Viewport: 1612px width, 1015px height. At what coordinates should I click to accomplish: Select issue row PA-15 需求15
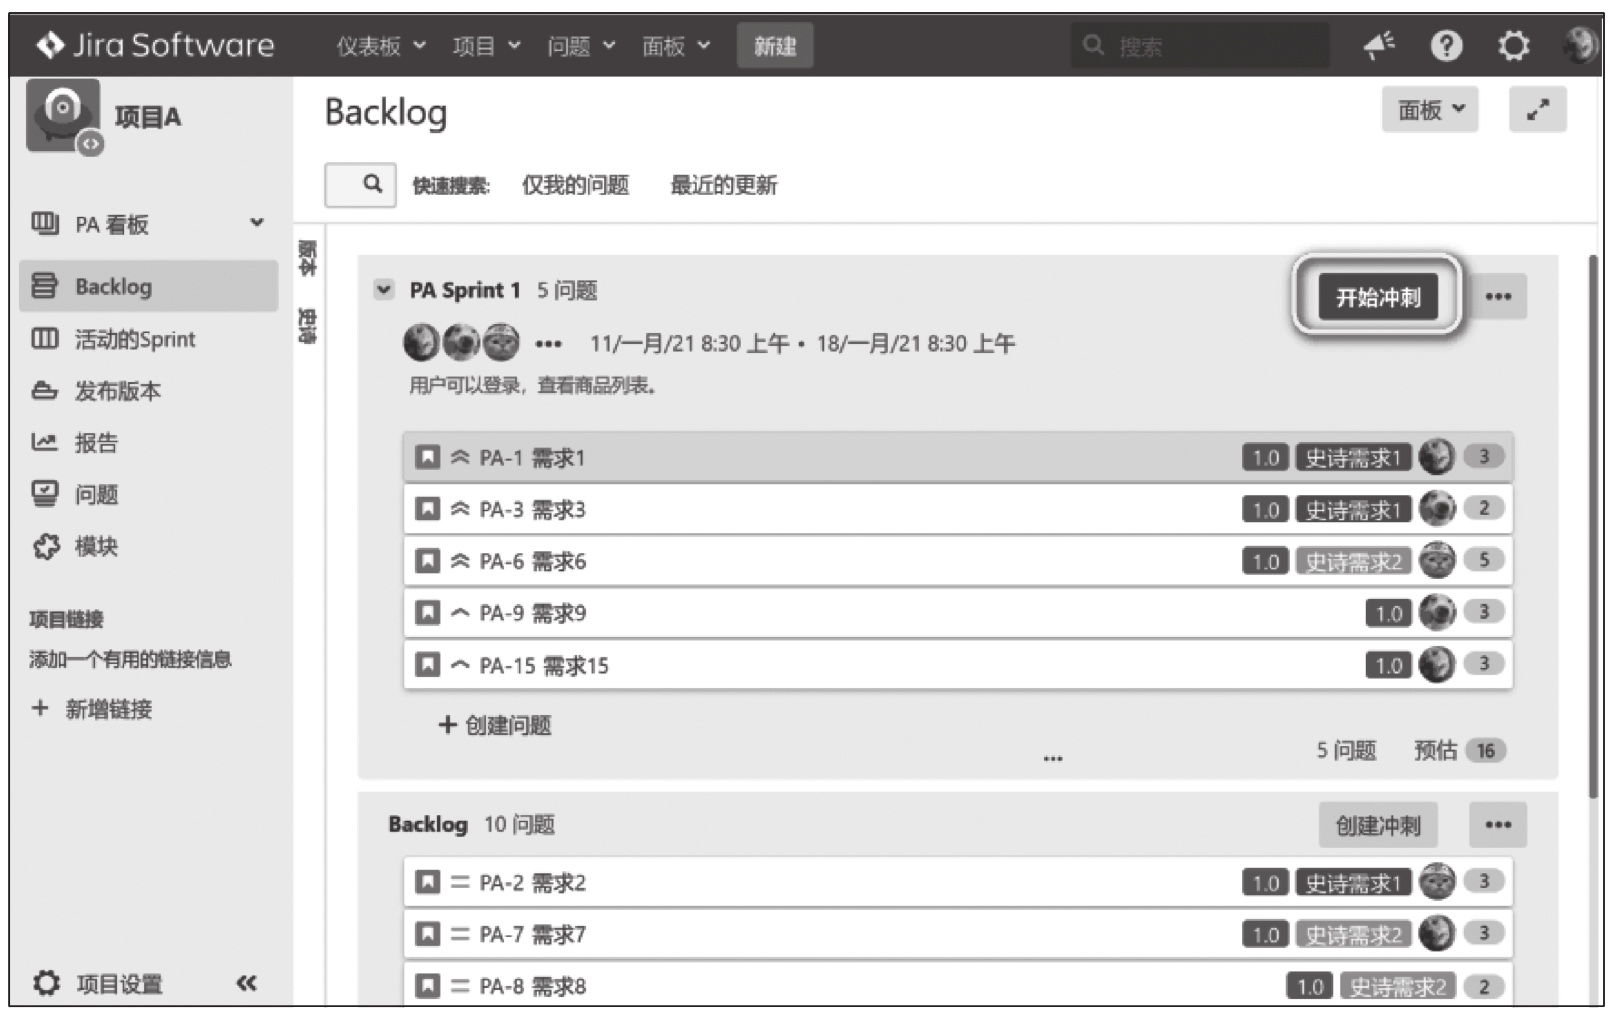click(x=958, y=665)
